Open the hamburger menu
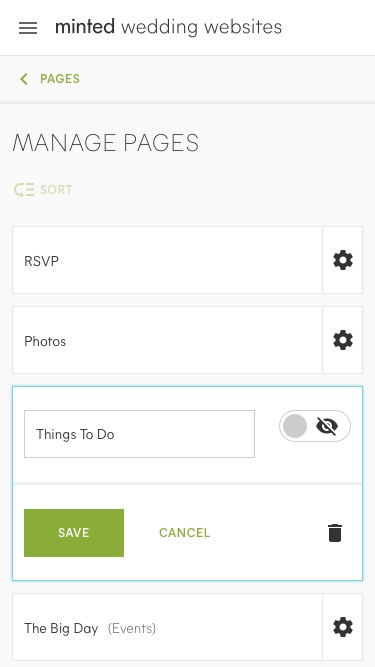Viewport: 375px width, 667px height. [x=28, y=28]
